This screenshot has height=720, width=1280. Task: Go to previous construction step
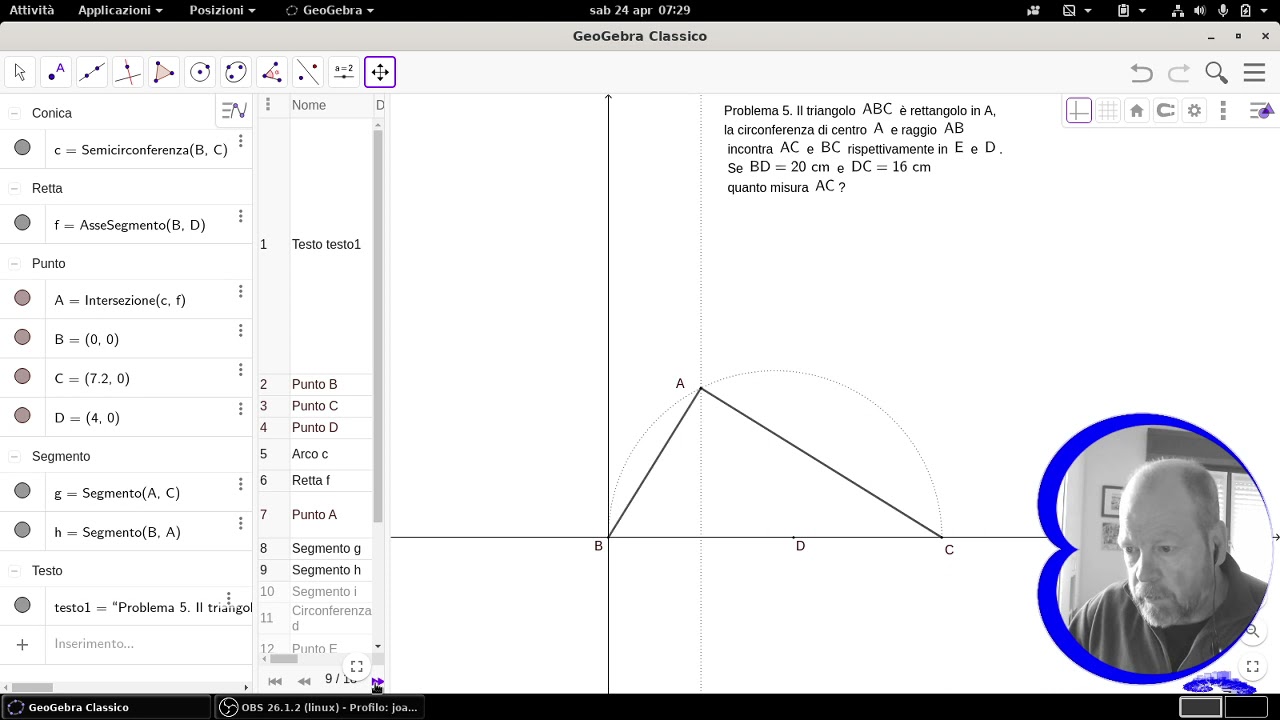click(x=304, y=681)
